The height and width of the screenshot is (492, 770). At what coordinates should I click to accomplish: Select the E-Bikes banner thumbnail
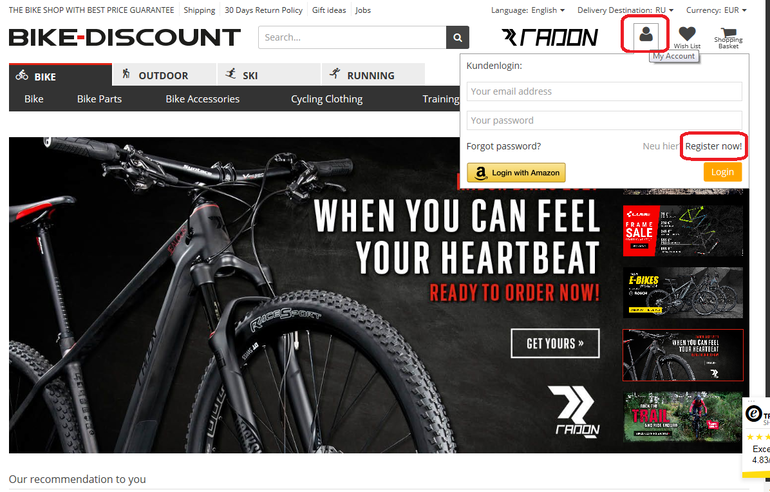(x=683, y=293)
